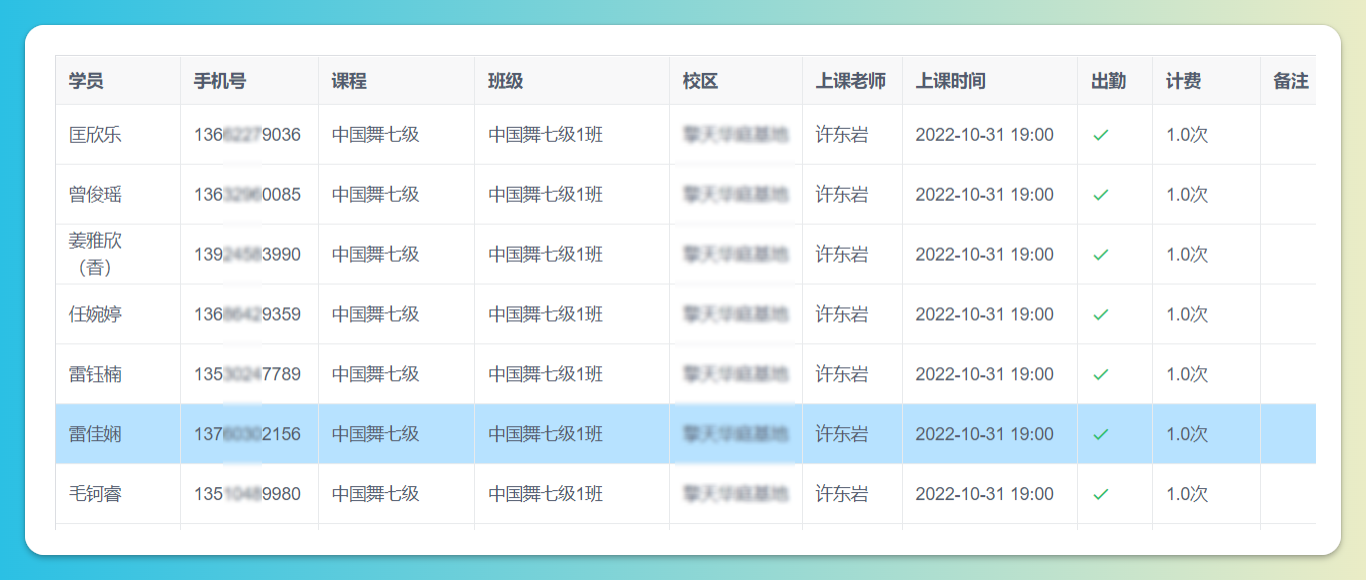Viewport: 1366px width, 580px height.
Task: Select student name 姜雅欣(香)
Action: [x=95, y=254]
